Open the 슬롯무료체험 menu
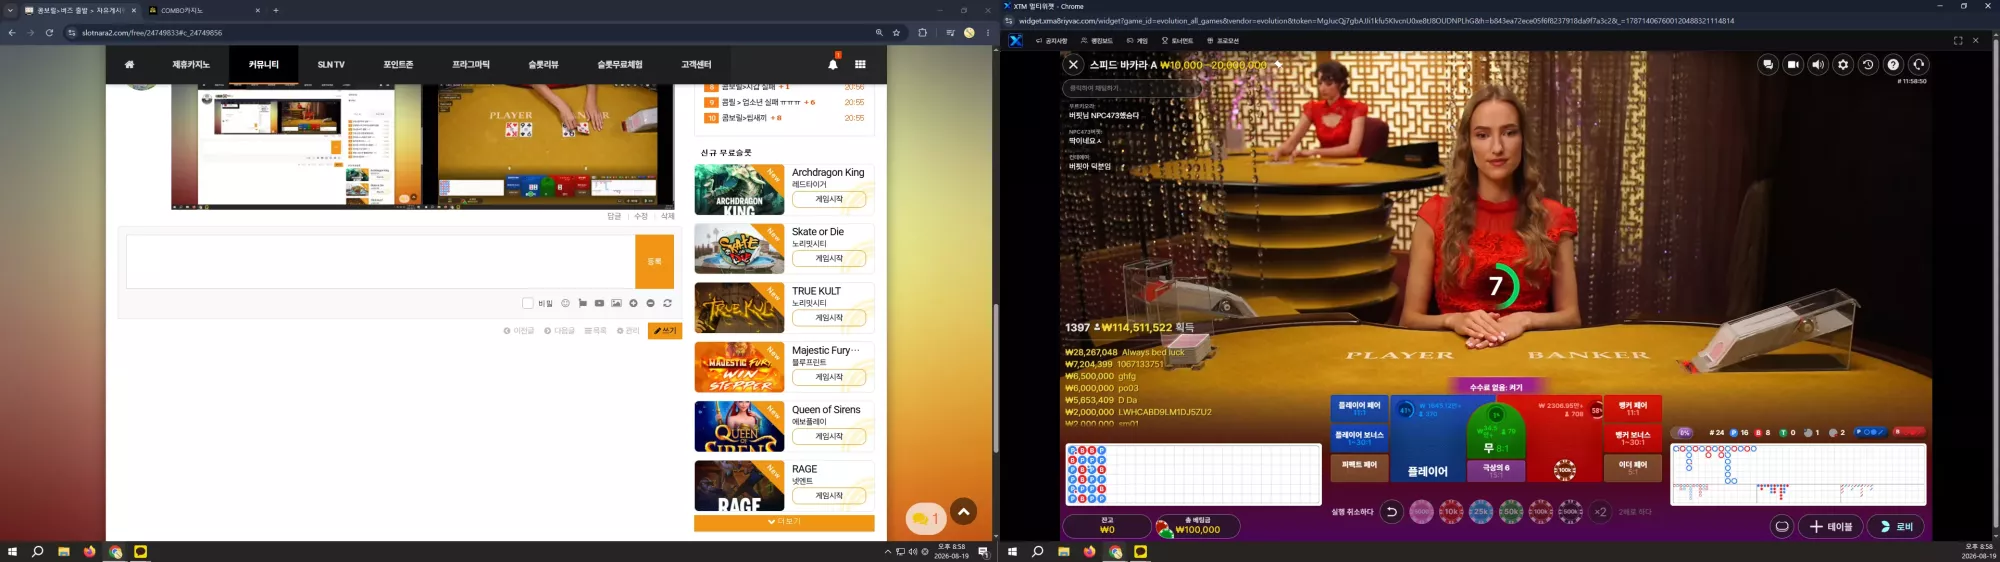The height and width of the screenshot is (562, 2000). pyautogui.click(x=620, y=64)
